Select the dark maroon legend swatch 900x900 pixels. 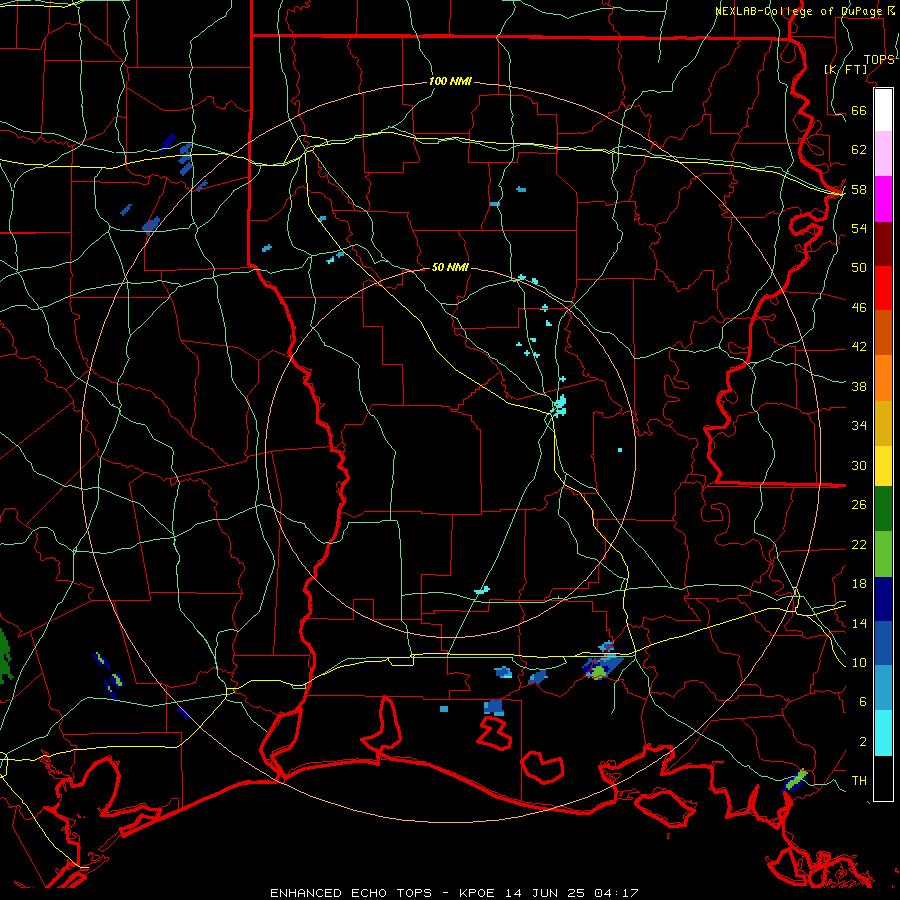pos(883,244)
